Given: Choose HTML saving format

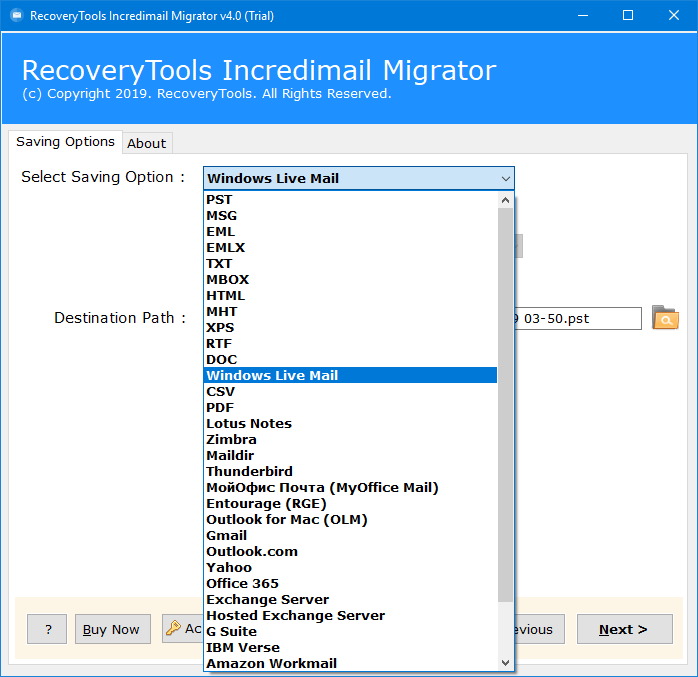Looking at the screenshot, I should 350,296.
